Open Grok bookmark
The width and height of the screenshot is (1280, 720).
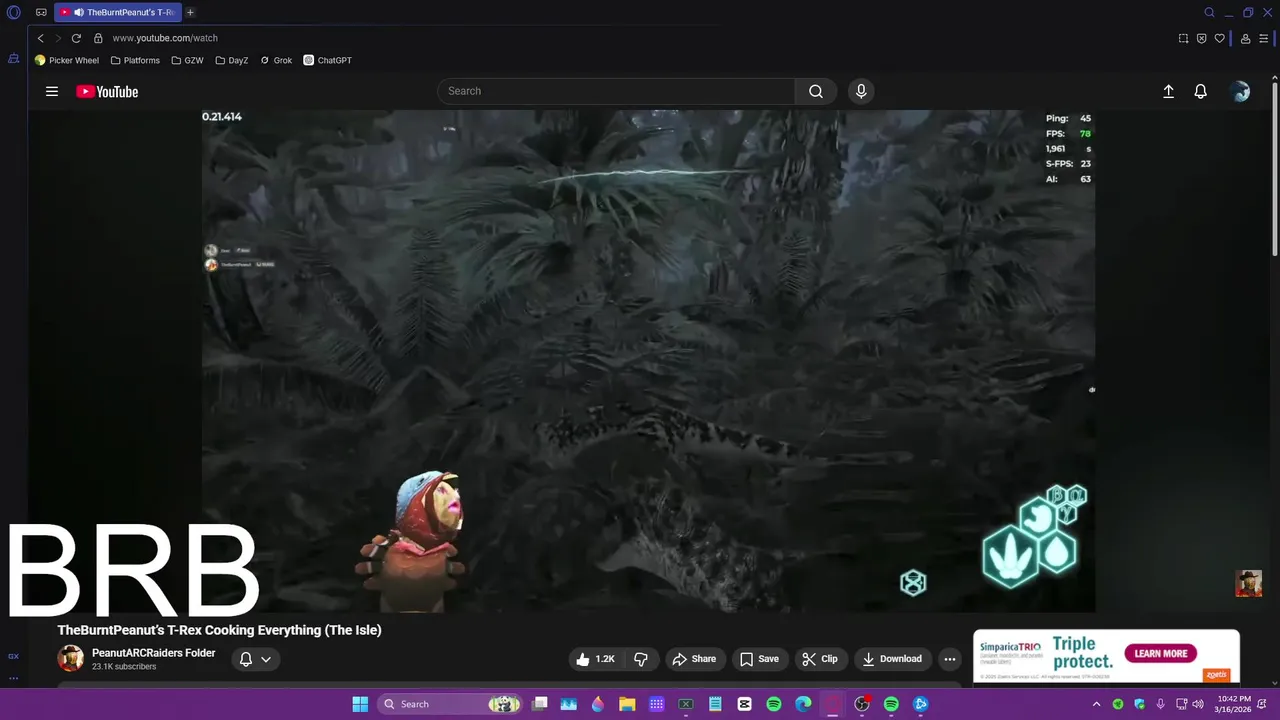[x=276, y=60]
